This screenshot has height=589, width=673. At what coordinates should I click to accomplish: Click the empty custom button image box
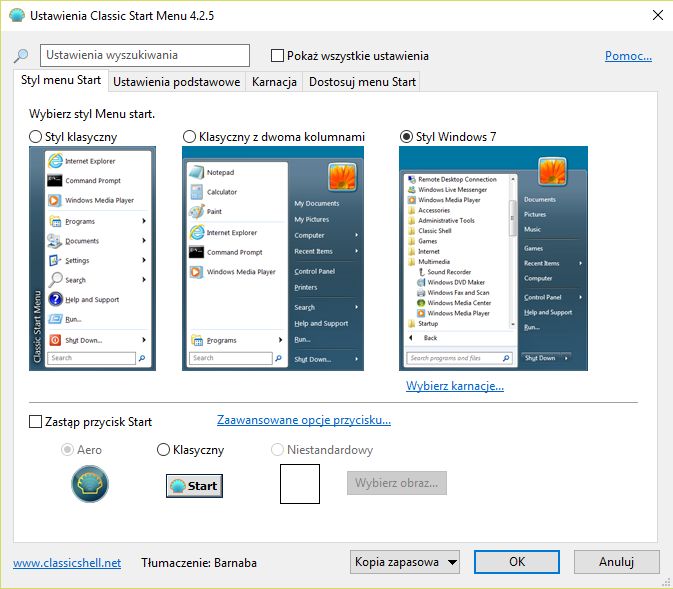pyautogui.click(x=300, y=484)
